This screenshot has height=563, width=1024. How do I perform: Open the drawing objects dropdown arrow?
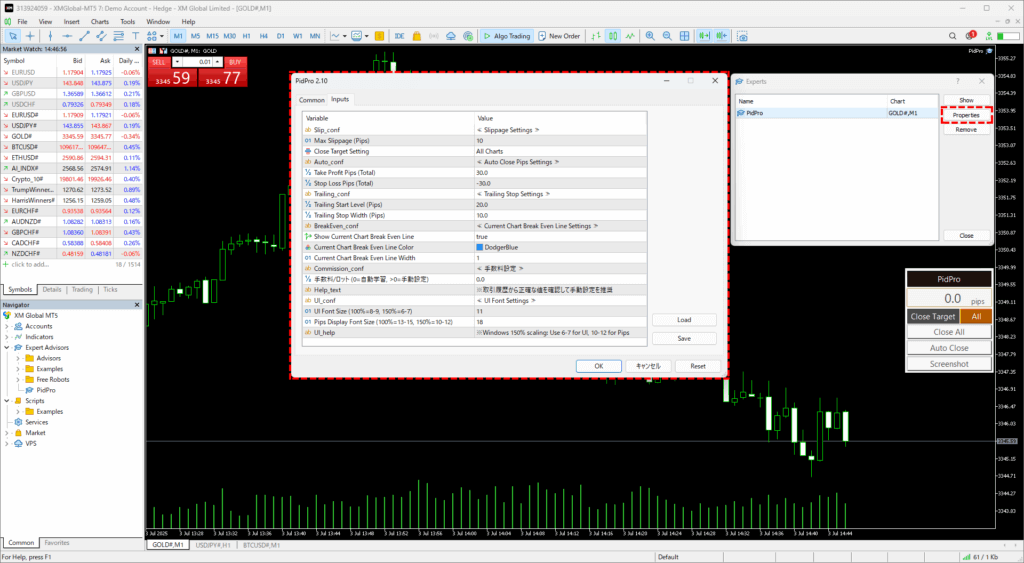[x=161, y=36]
